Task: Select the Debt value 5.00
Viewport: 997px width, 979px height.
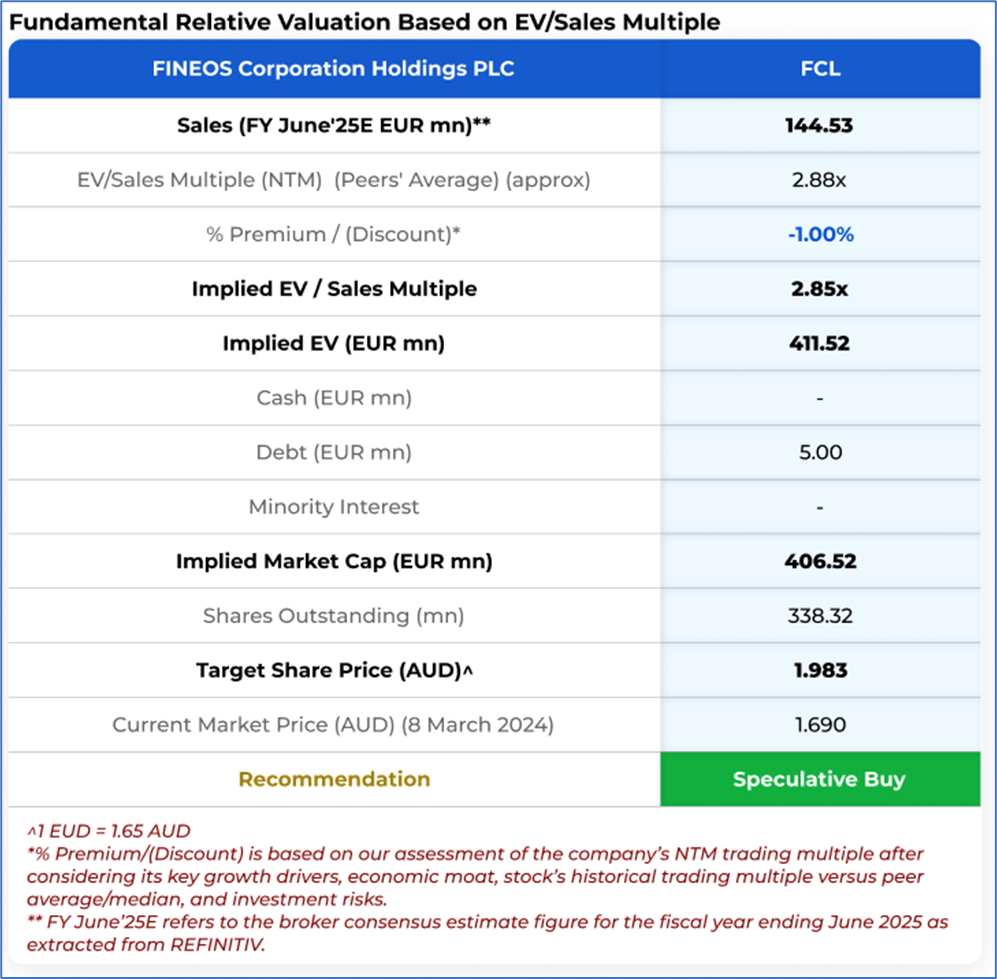Action: (x=820, y=453)
